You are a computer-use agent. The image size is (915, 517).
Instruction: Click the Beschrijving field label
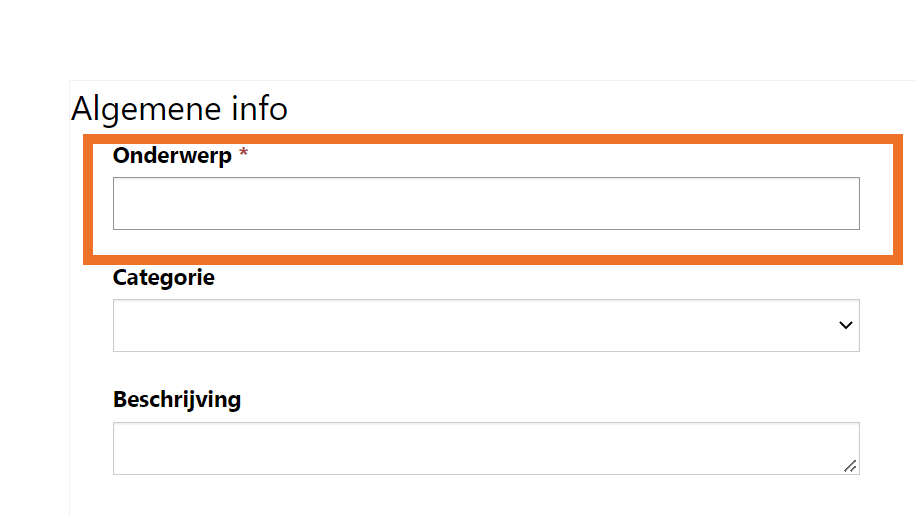point(177,400)
